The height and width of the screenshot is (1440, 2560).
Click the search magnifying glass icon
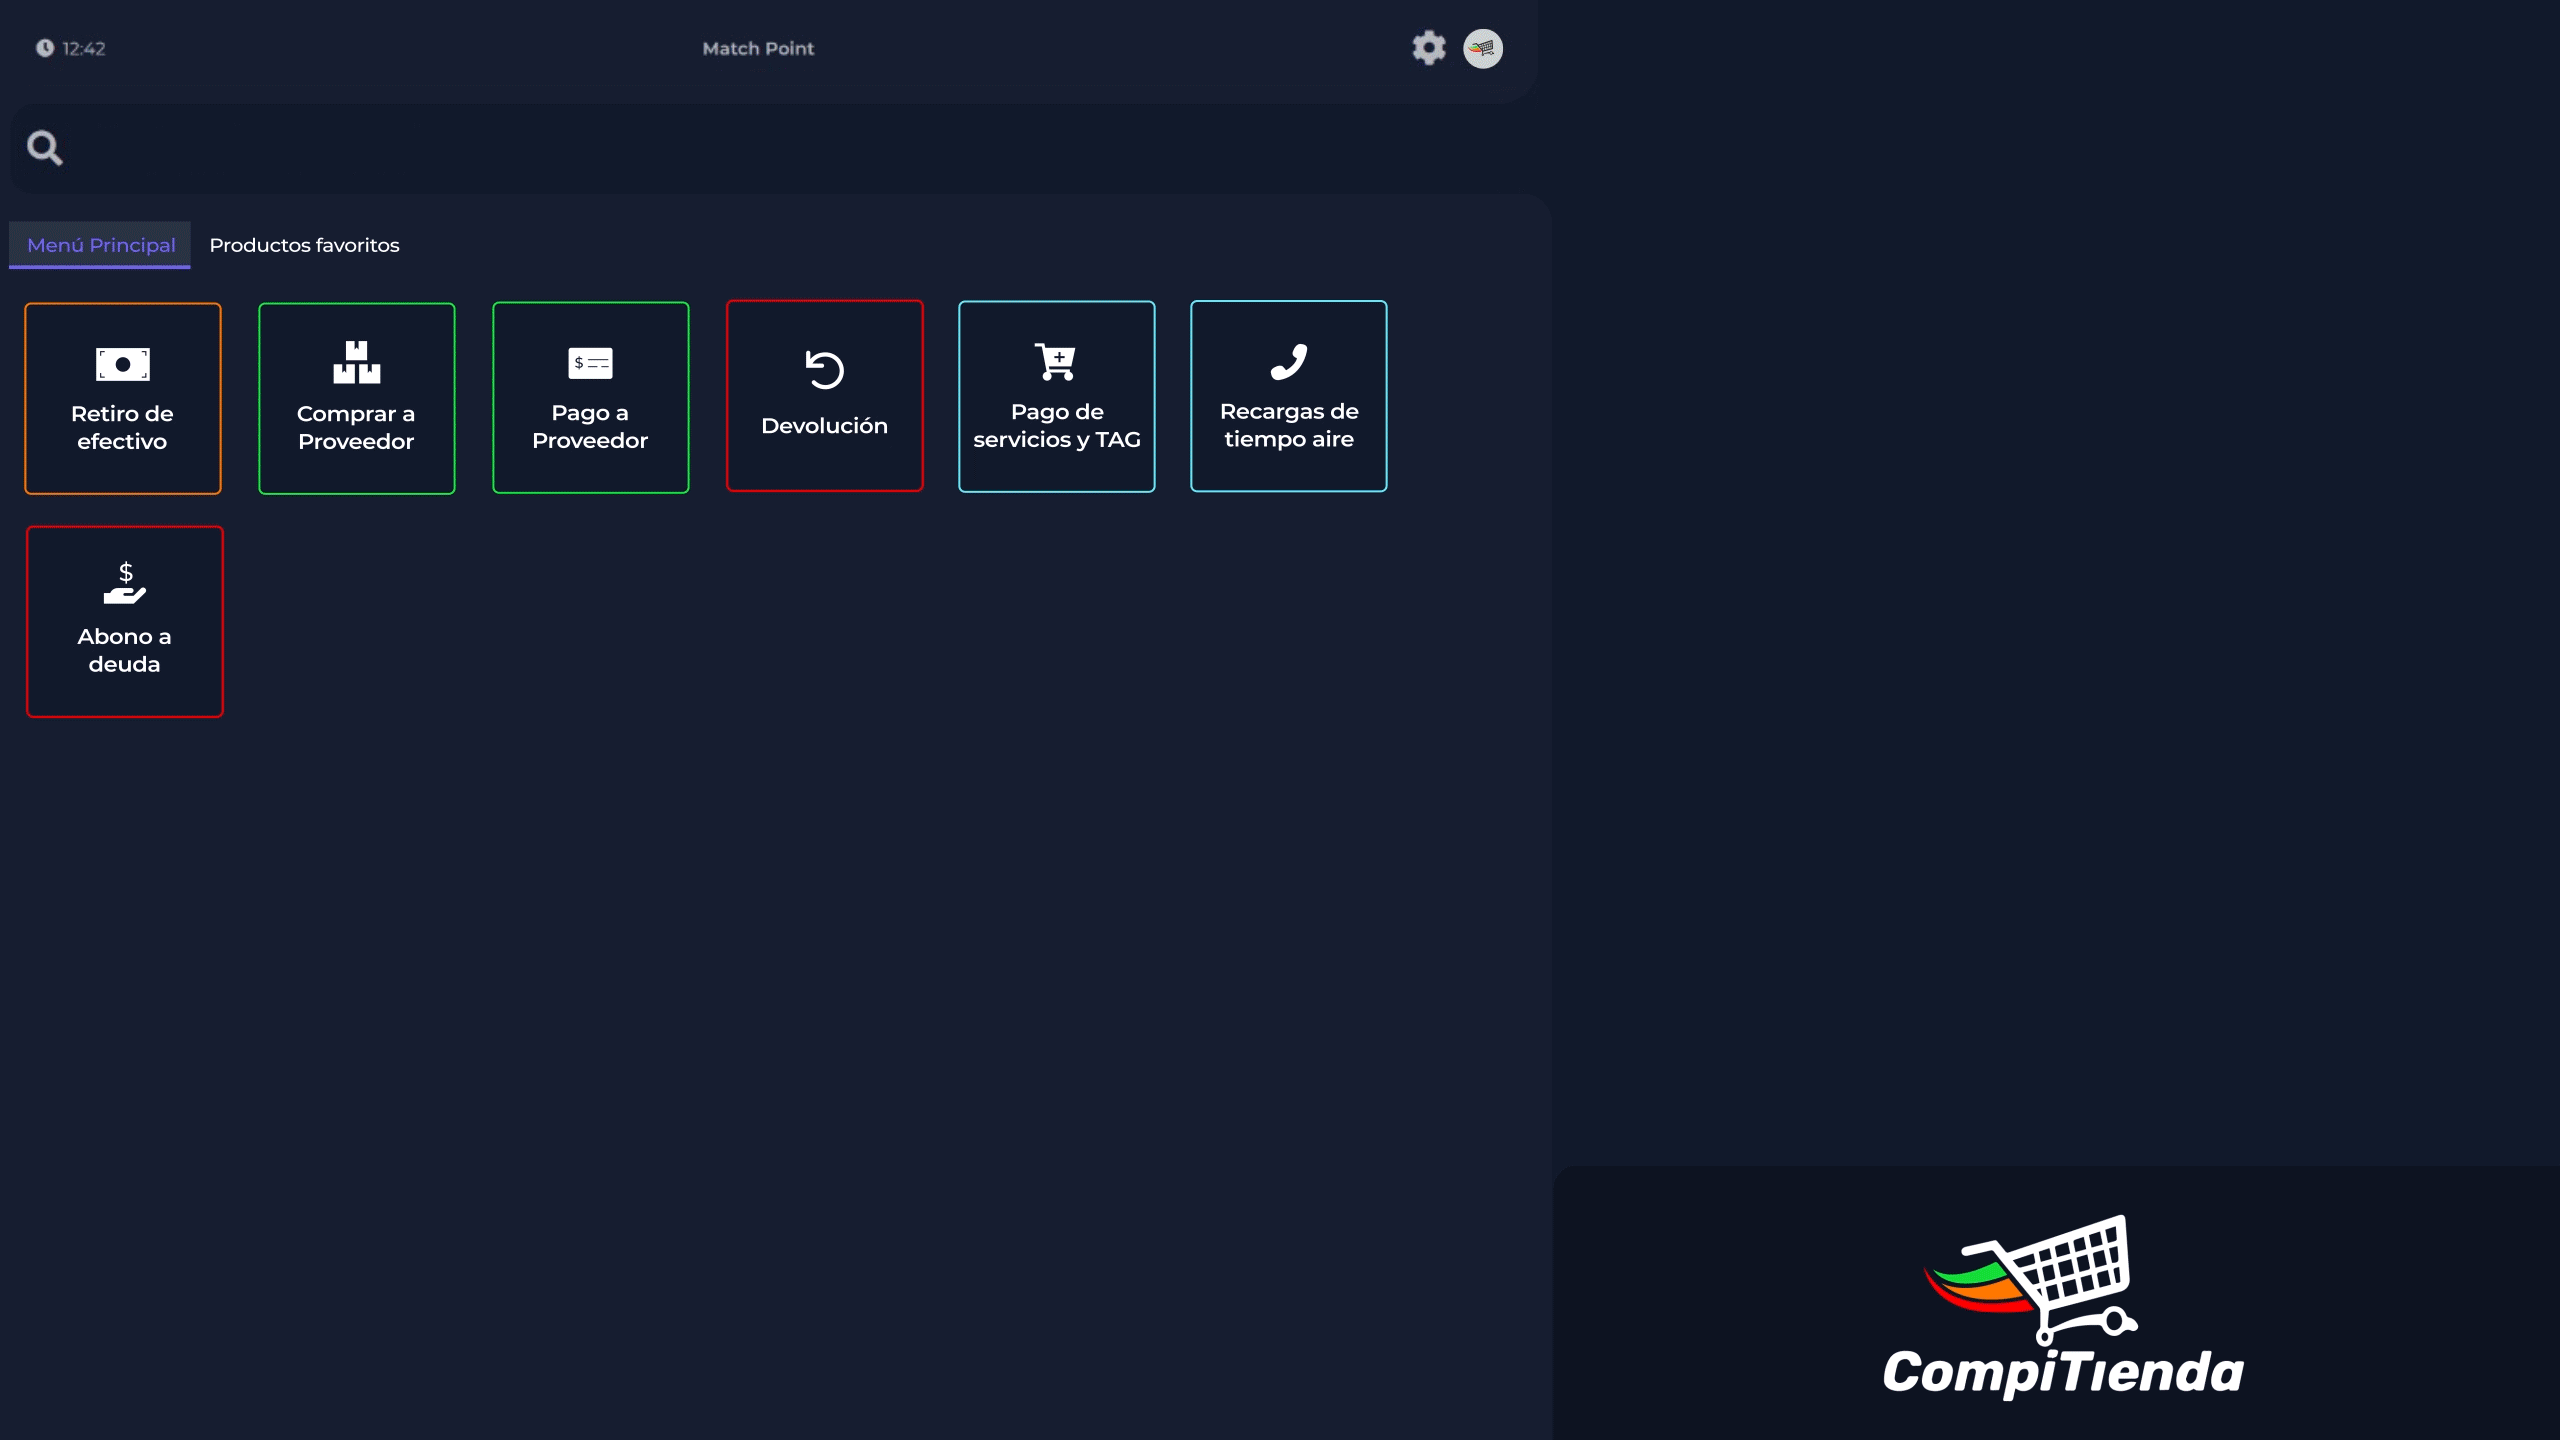(x=44, y=148)
